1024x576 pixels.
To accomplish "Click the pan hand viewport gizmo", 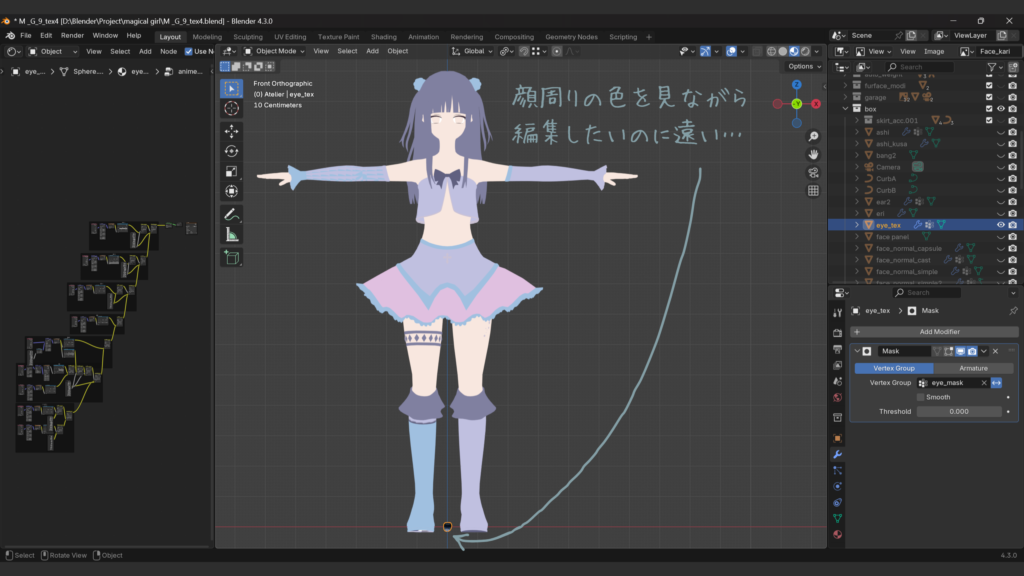I will pyautogui.click(x=813, y=155).
